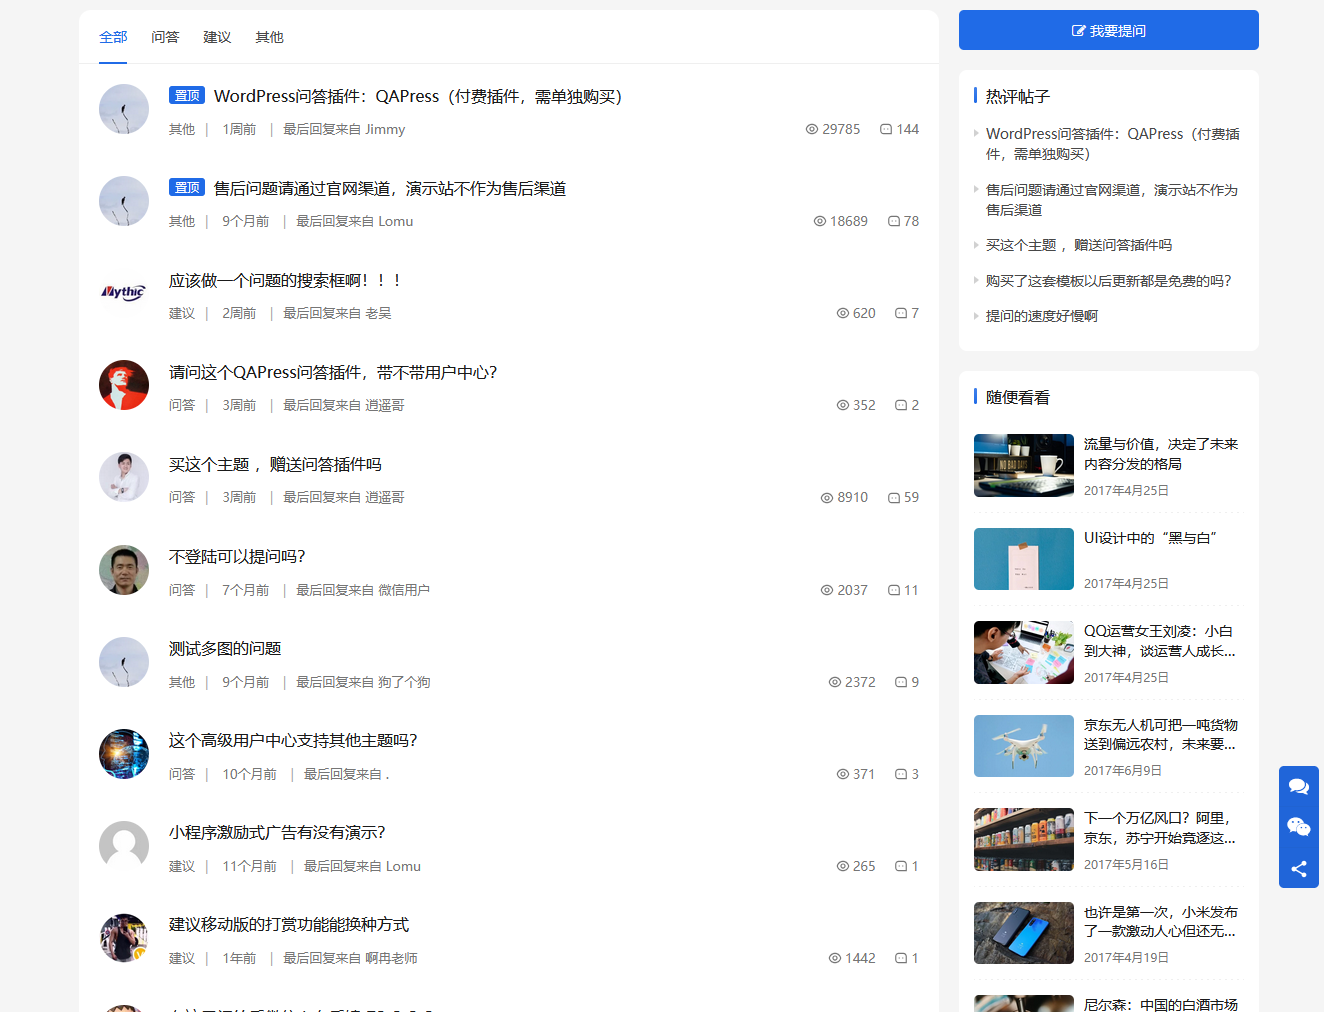Viewport: 1324px width, 1012px height.
Task: Click the comment count icon showing 144
Action: click(886, 129)
